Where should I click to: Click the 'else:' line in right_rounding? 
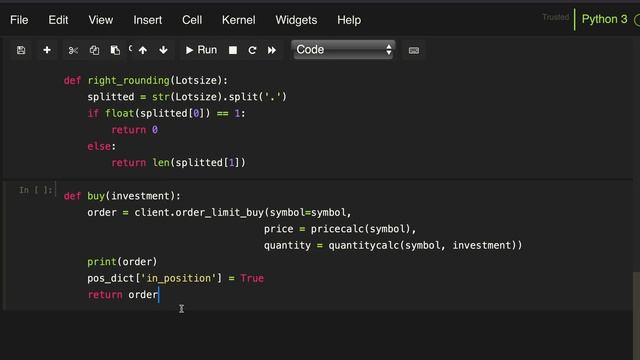click(102, 147)
